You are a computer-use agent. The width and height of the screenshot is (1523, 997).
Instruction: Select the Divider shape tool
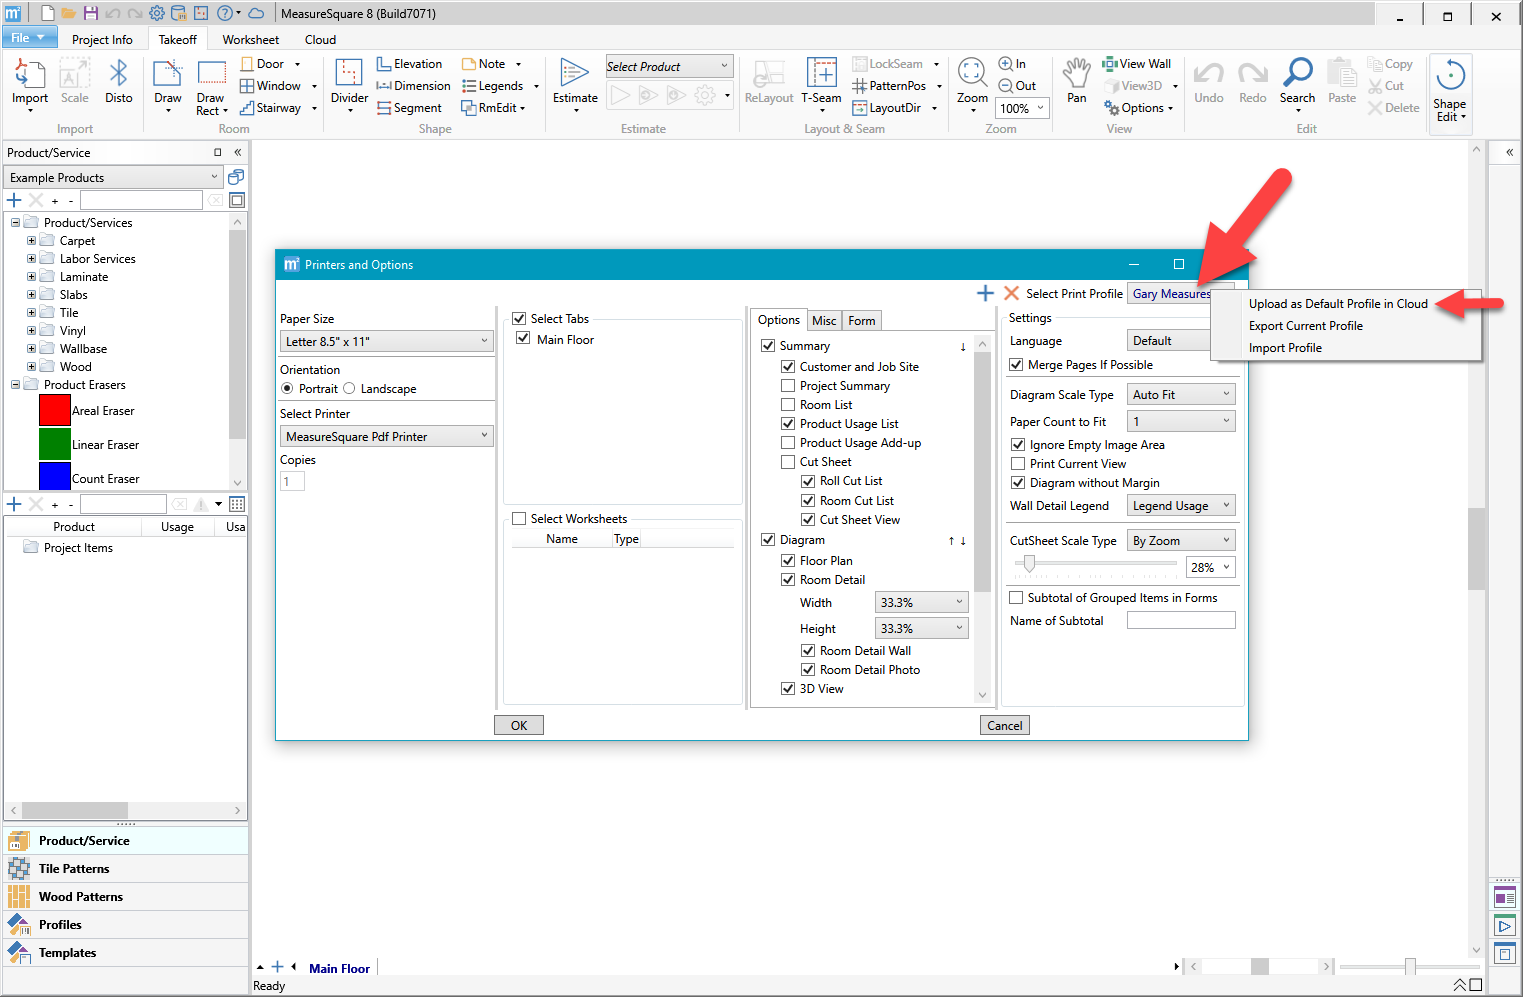tap(349, 82)
